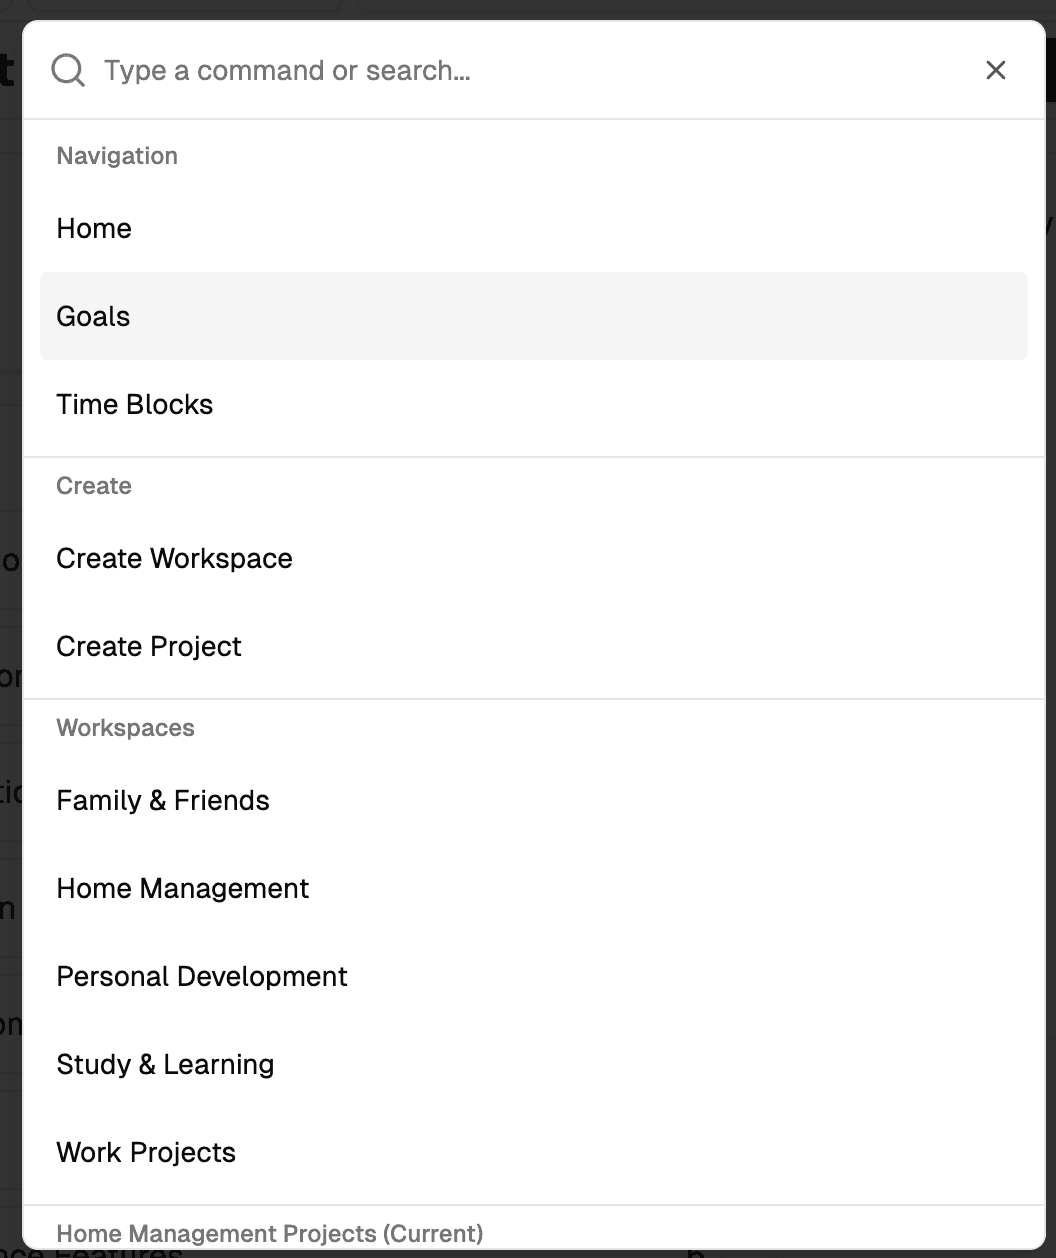This screenshot has width=1056, height=1258.
Task: Click the dark backdrop above the palette
Action: [700, 8]
